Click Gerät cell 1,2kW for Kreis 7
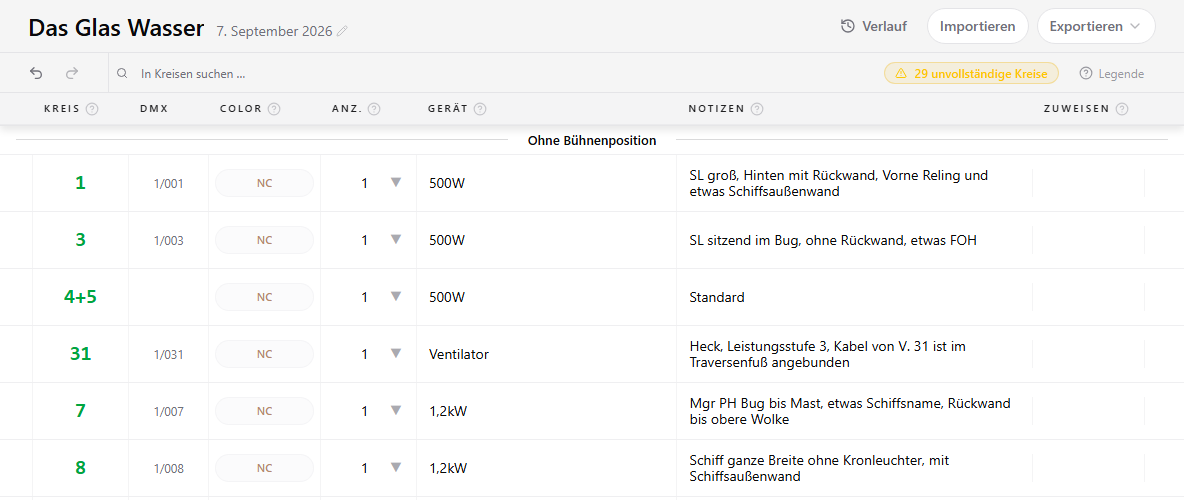Screen dimensions: 1184x500 click(546, 411)
